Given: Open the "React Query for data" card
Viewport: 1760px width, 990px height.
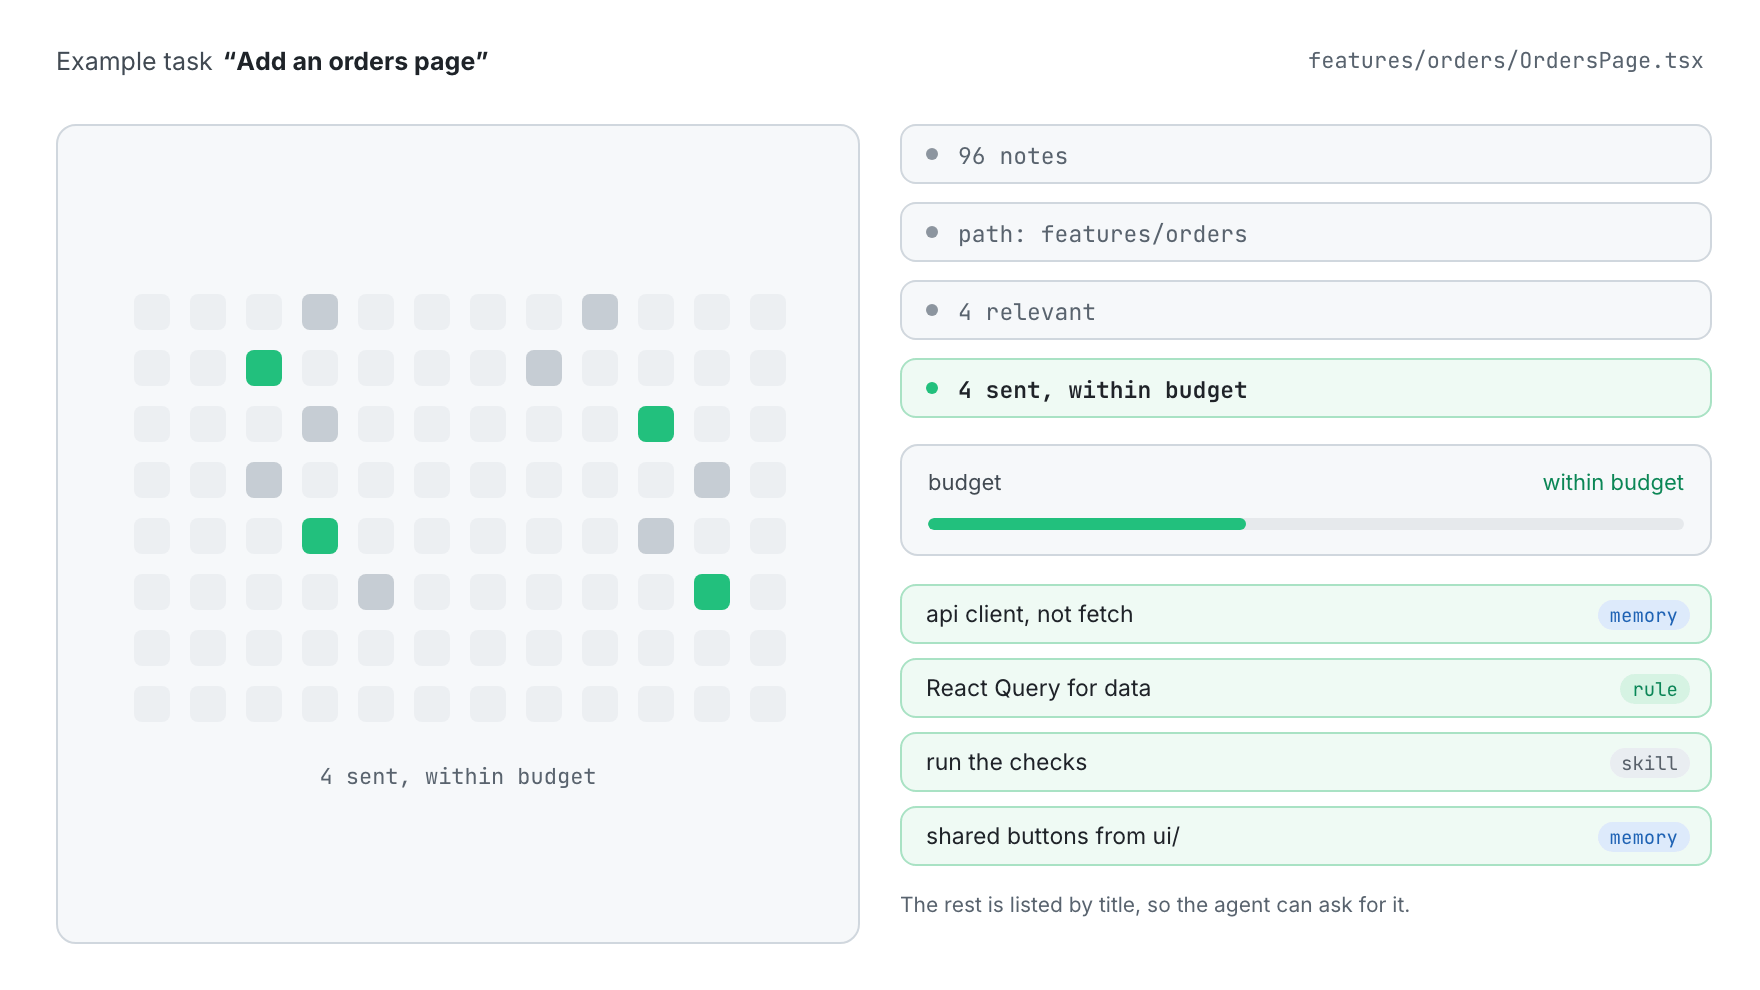Looking at the screenshot, I should (1305, 688).
